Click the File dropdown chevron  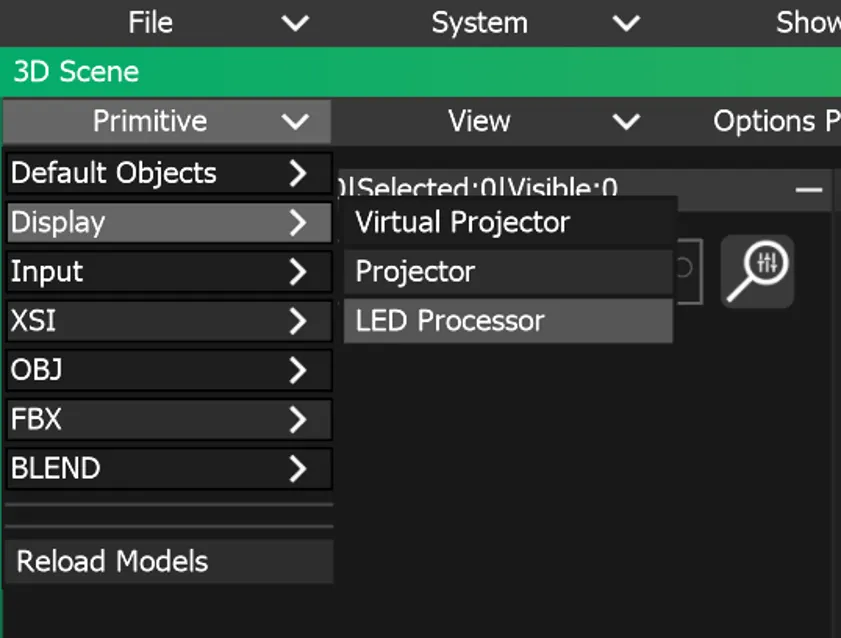pyautogui.click(x=296, y=23)
